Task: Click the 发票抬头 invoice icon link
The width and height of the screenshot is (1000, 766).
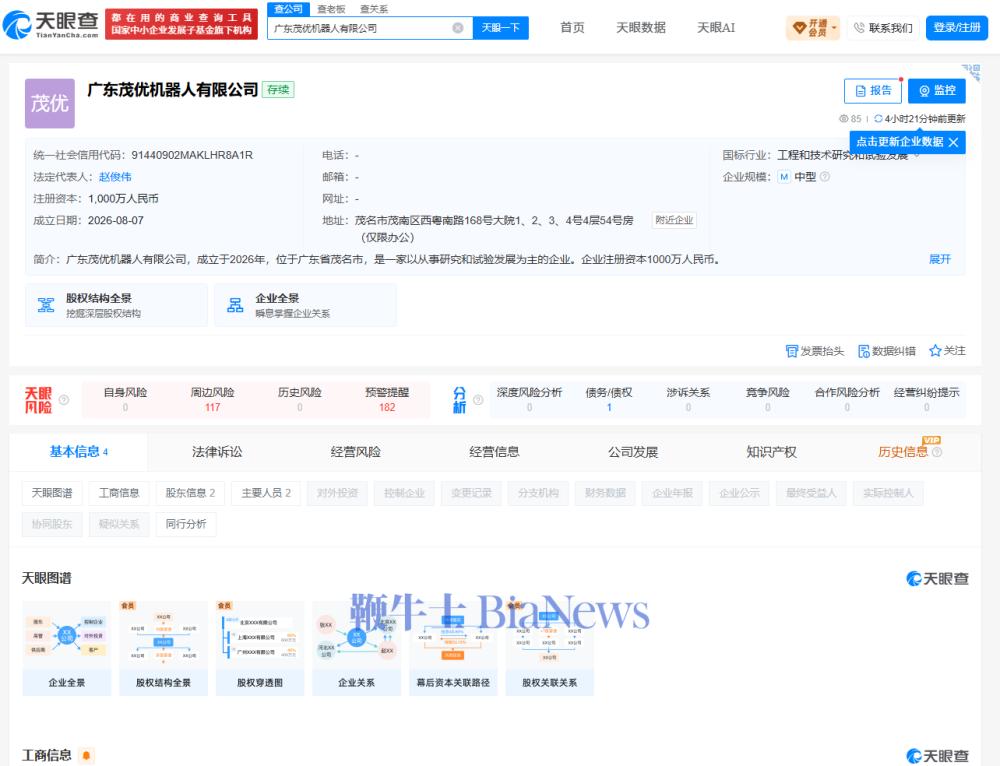Action: (814, 351)
